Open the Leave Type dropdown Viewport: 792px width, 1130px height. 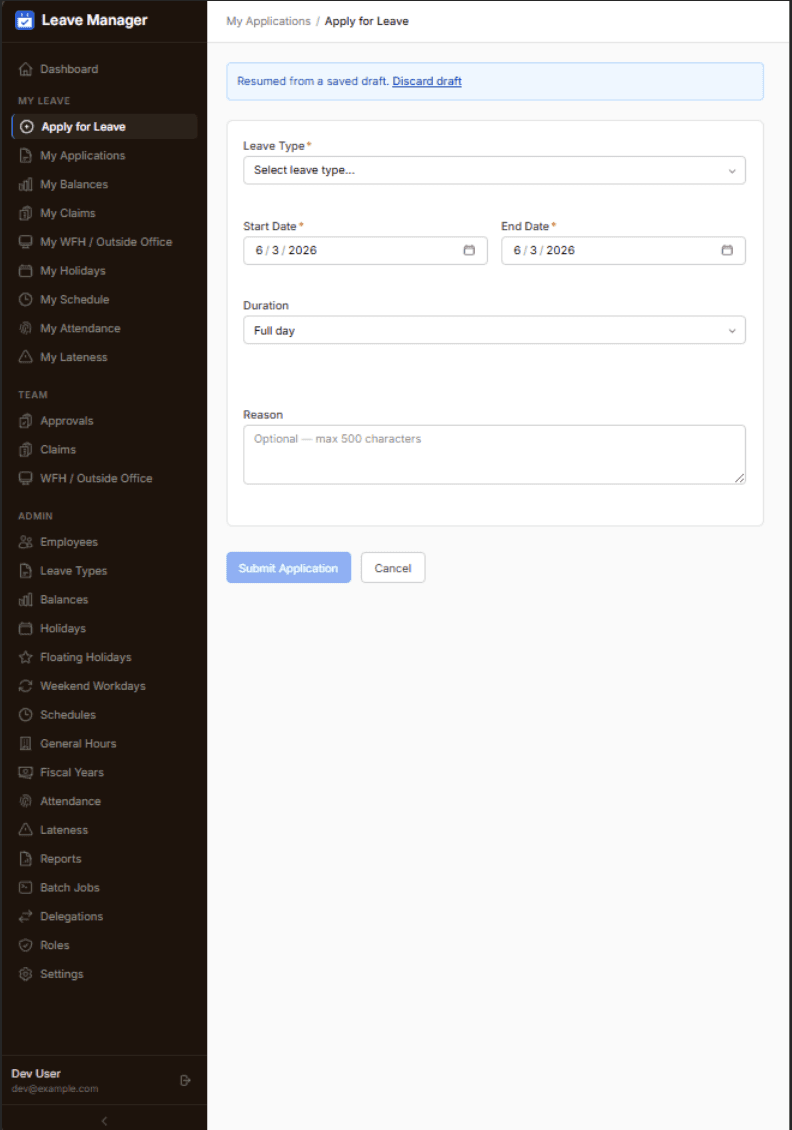pos(494,171)
